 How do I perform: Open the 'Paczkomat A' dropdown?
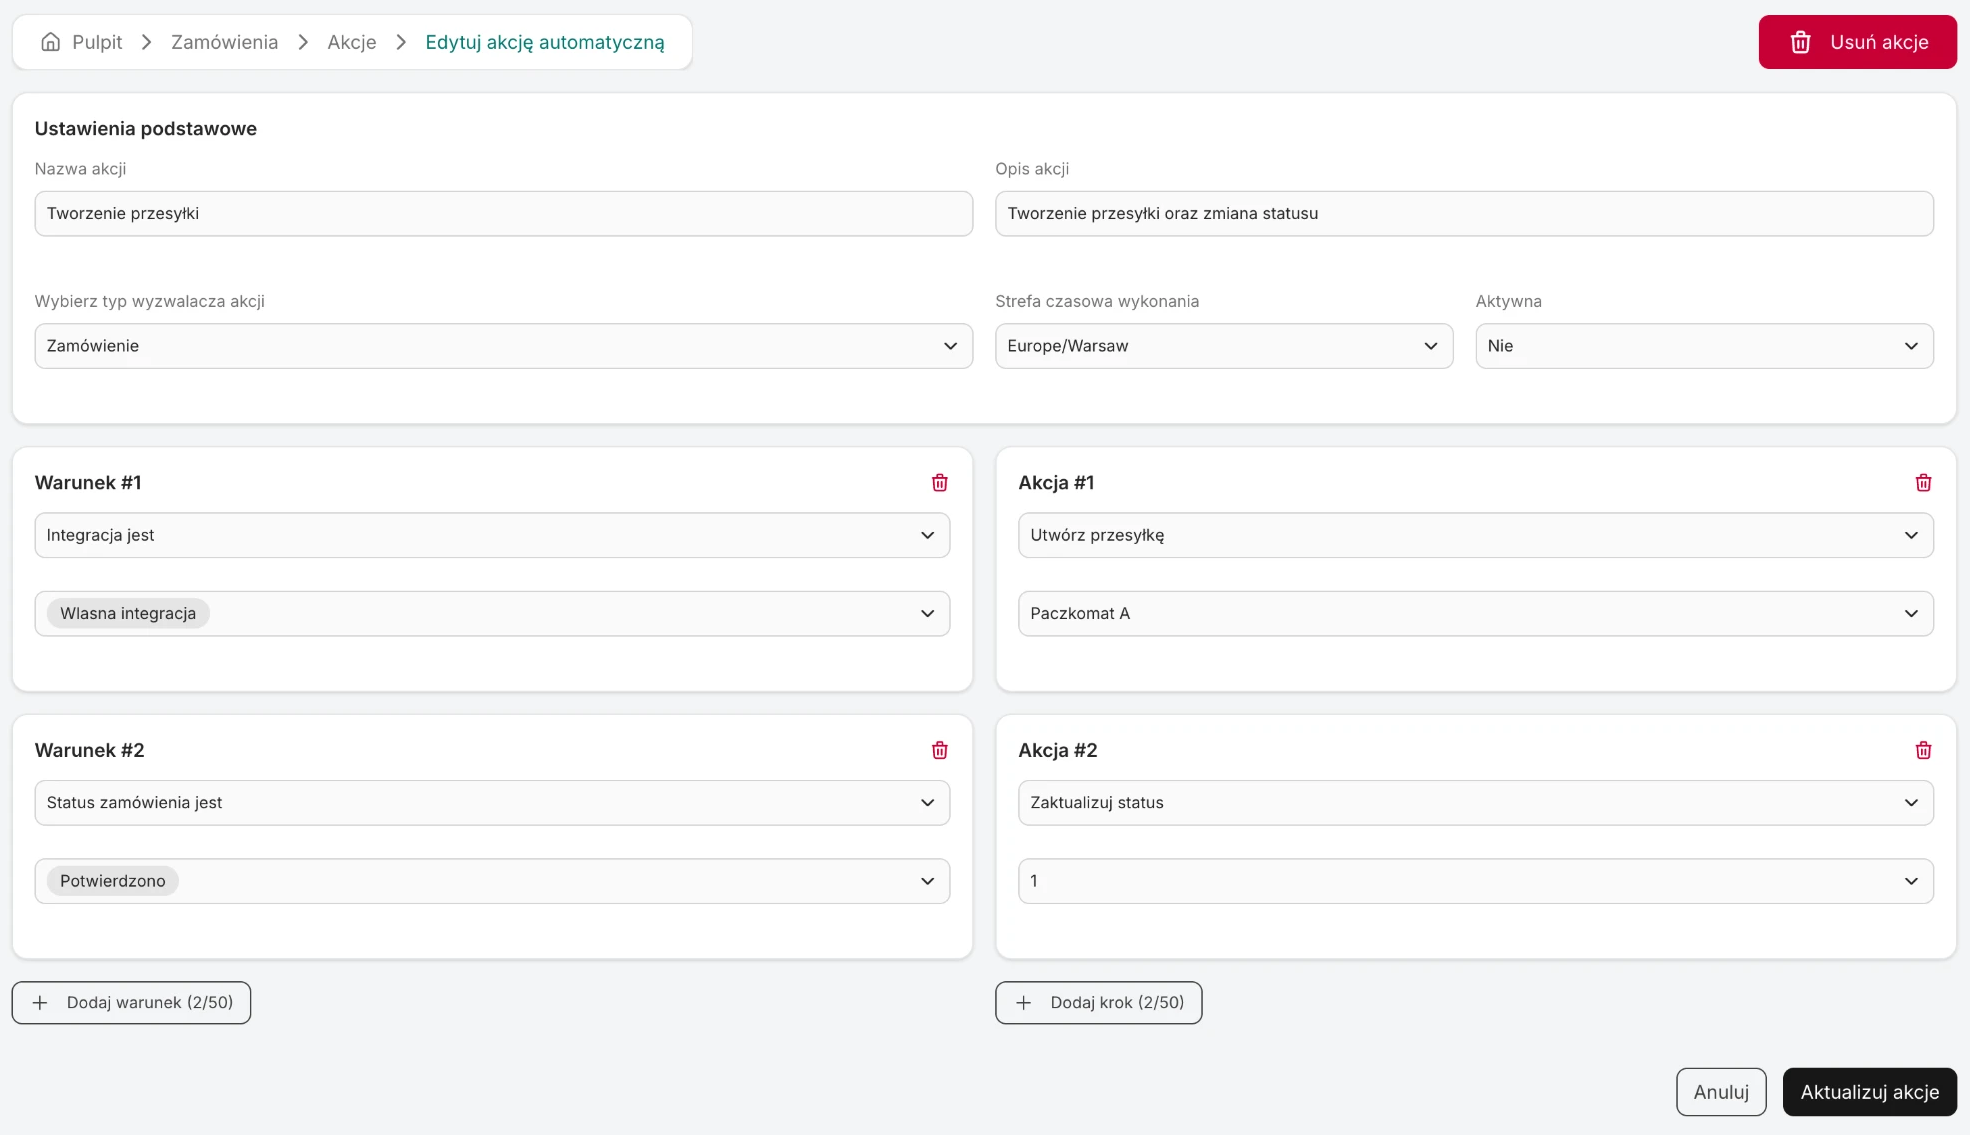pyautogui.click(x=1476, y=614)
